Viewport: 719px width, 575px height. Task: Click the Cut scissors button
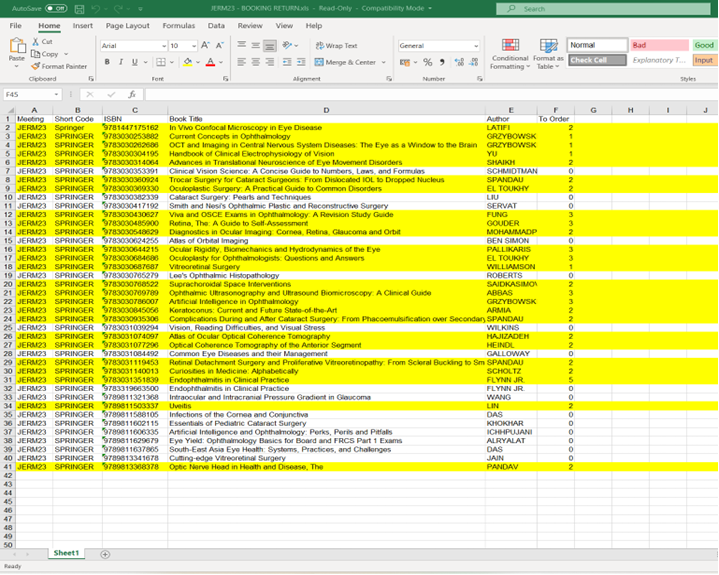pos(42,41)
